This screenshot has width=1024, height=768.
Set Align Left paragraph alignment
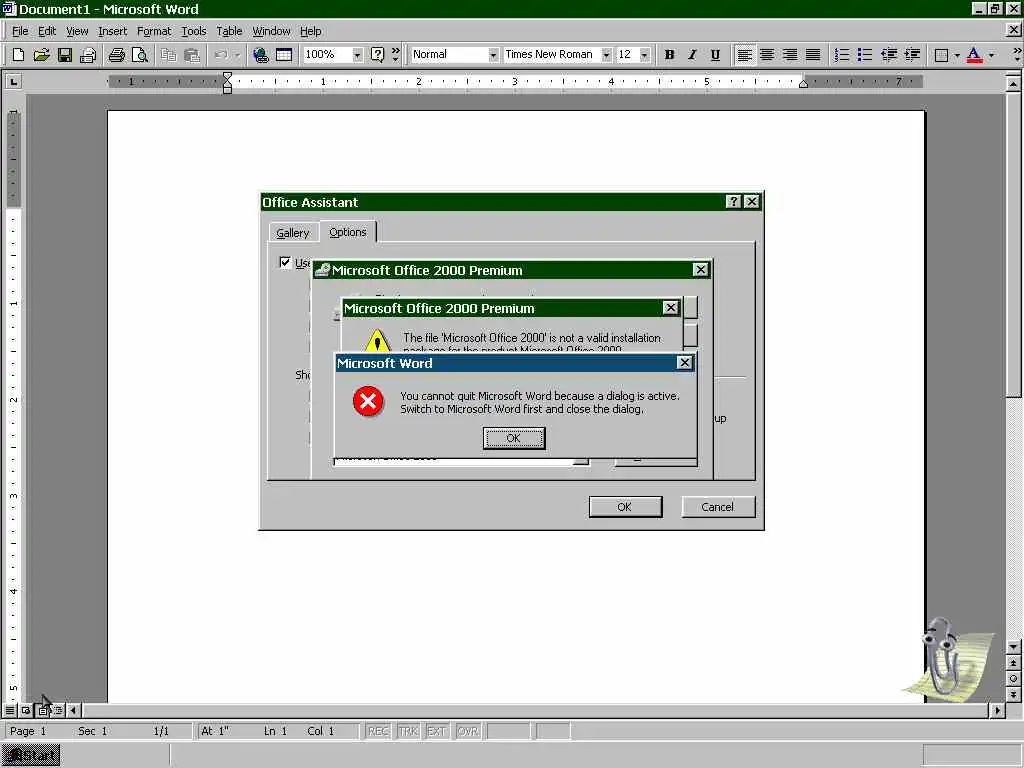tap(744, 55)
